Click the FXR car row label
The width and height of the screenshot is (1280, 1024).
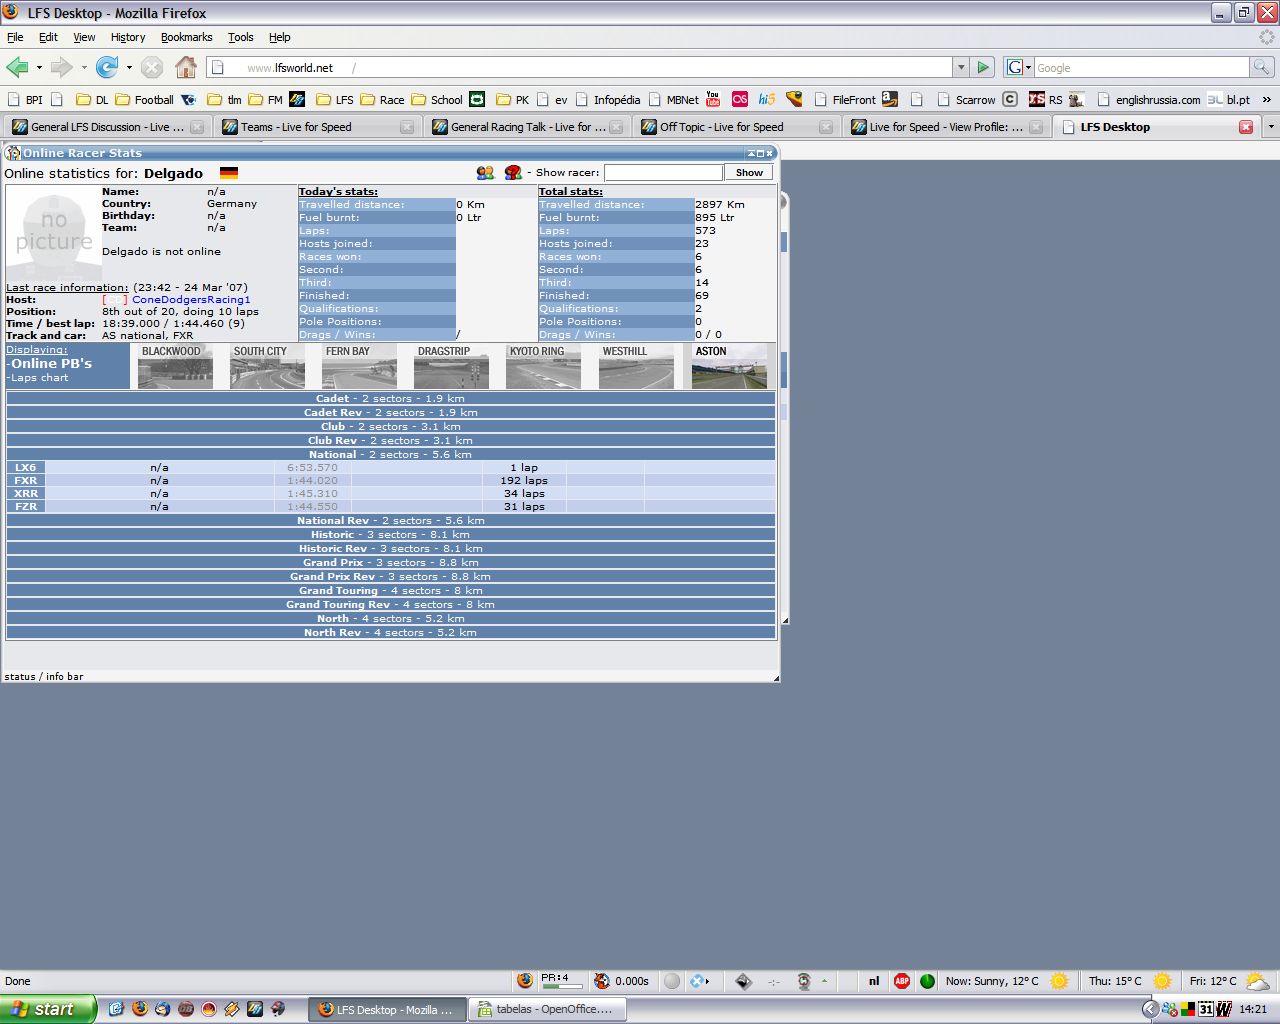(26, 480)
